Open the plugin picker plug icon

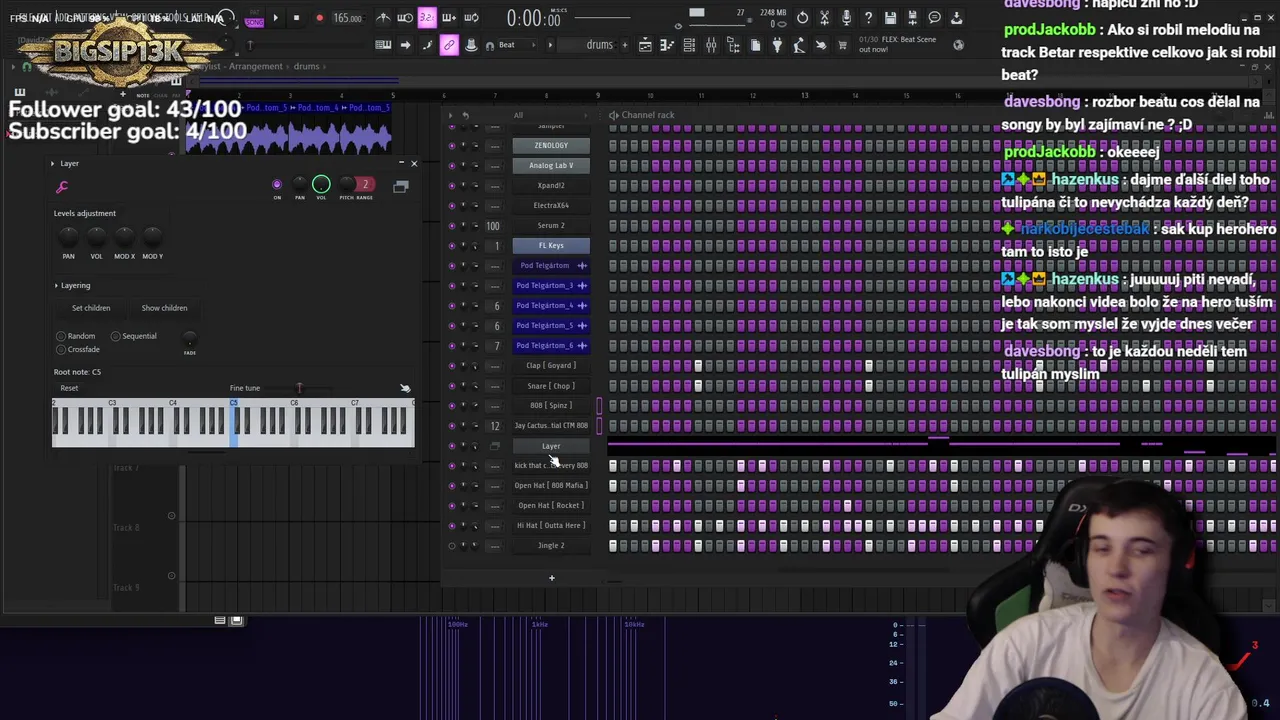(777, 45)
